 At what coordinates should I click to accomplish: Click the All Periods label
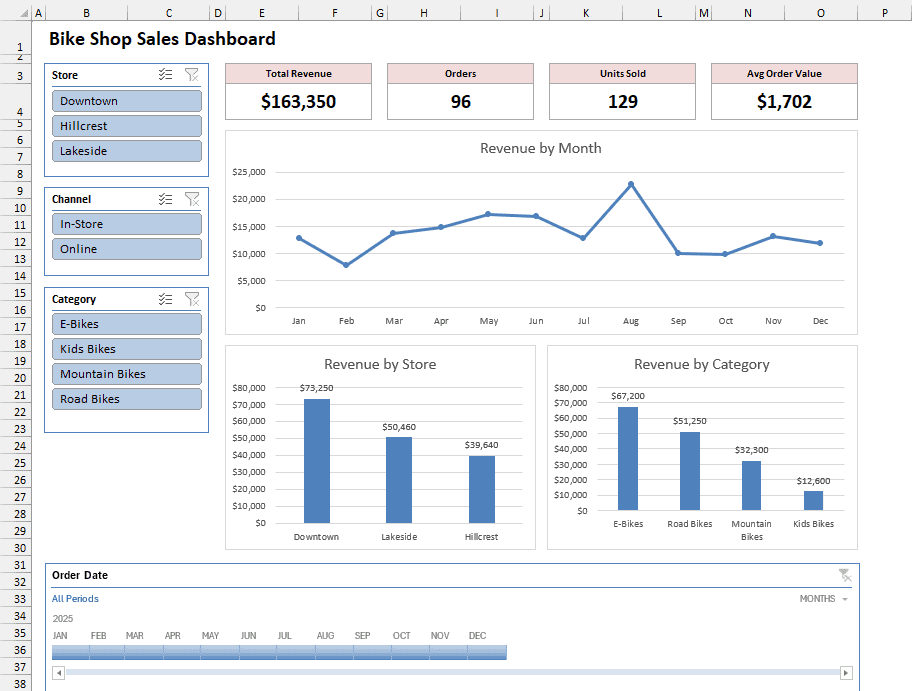[x=75, y=599]
